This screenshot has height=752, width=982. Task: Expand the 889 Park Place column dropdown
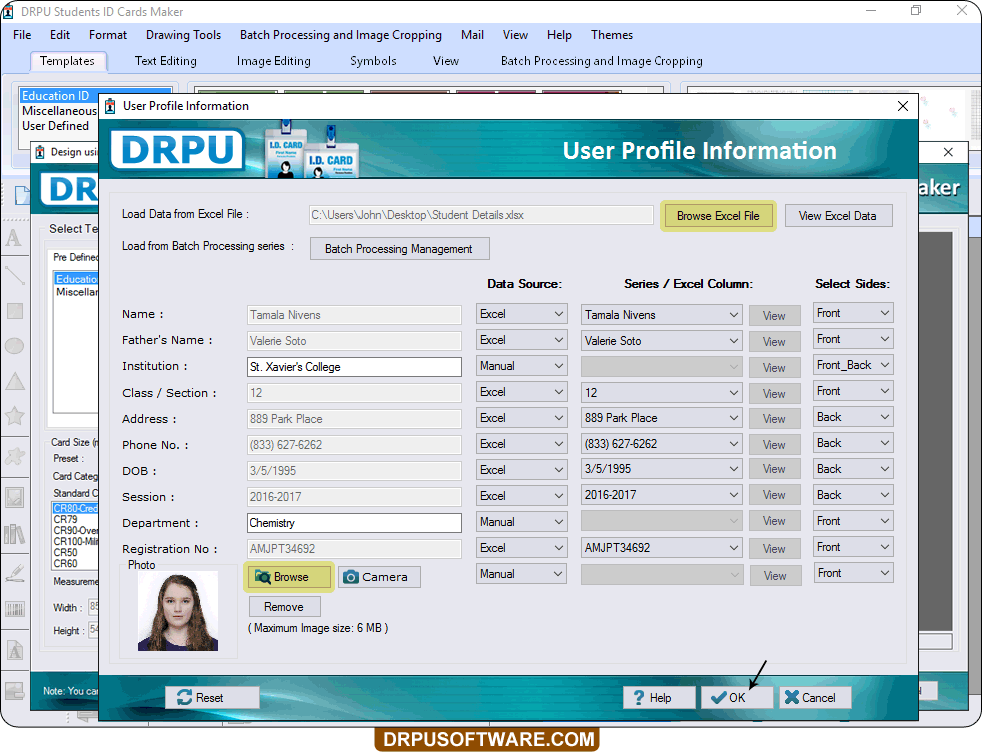(662, 418)
